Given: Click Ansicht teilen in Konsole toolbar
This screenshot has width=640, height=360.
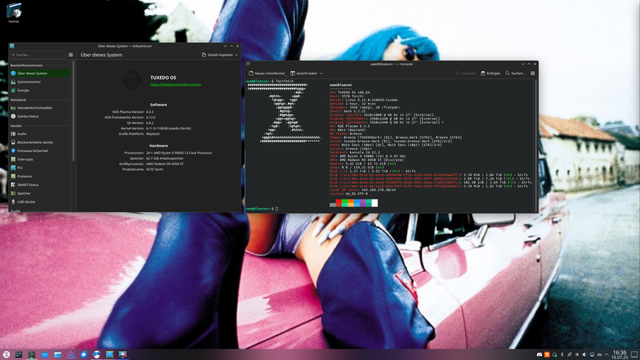Looking at the screenshot, I should click(x=304, y=73).
